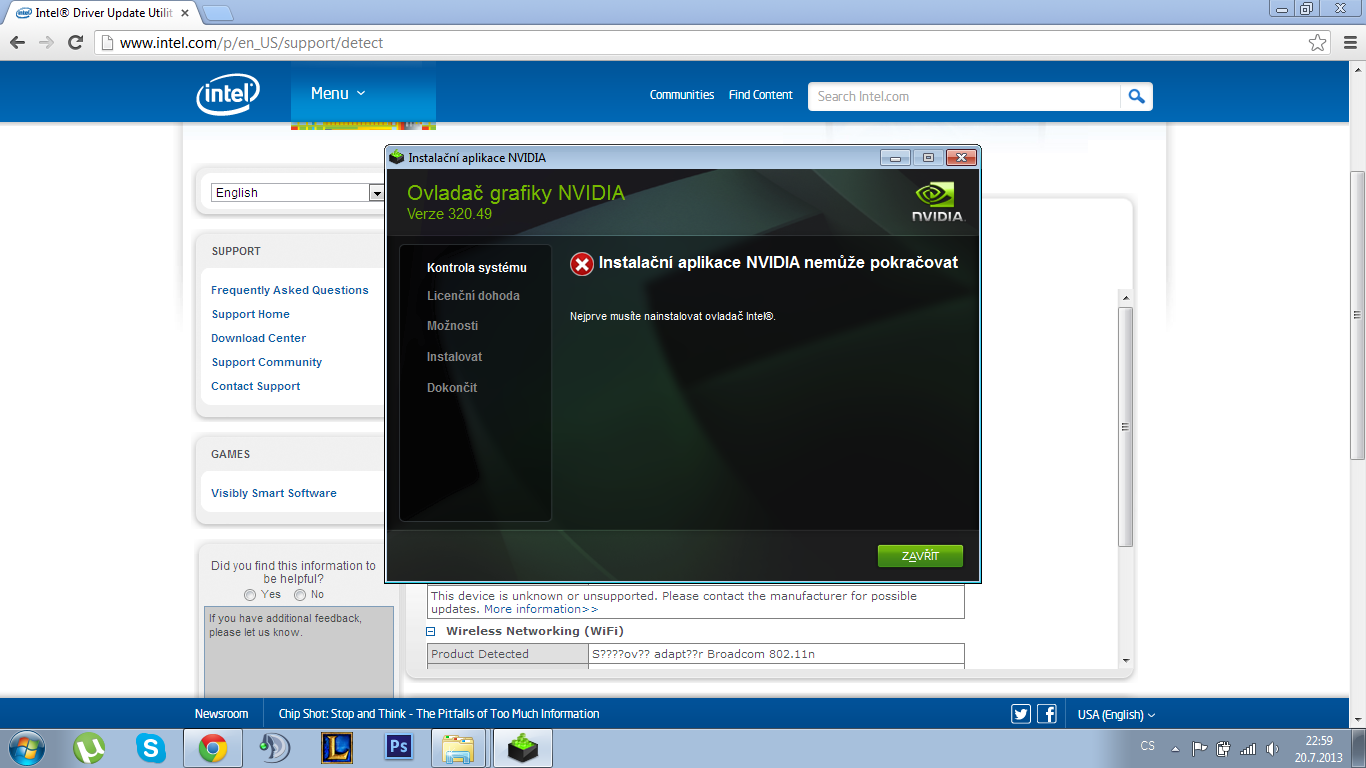This screenshot has height=768, width=1366.
Task: Switch to Google Chrome on the taskbar
Action: [x=212, y=748]
